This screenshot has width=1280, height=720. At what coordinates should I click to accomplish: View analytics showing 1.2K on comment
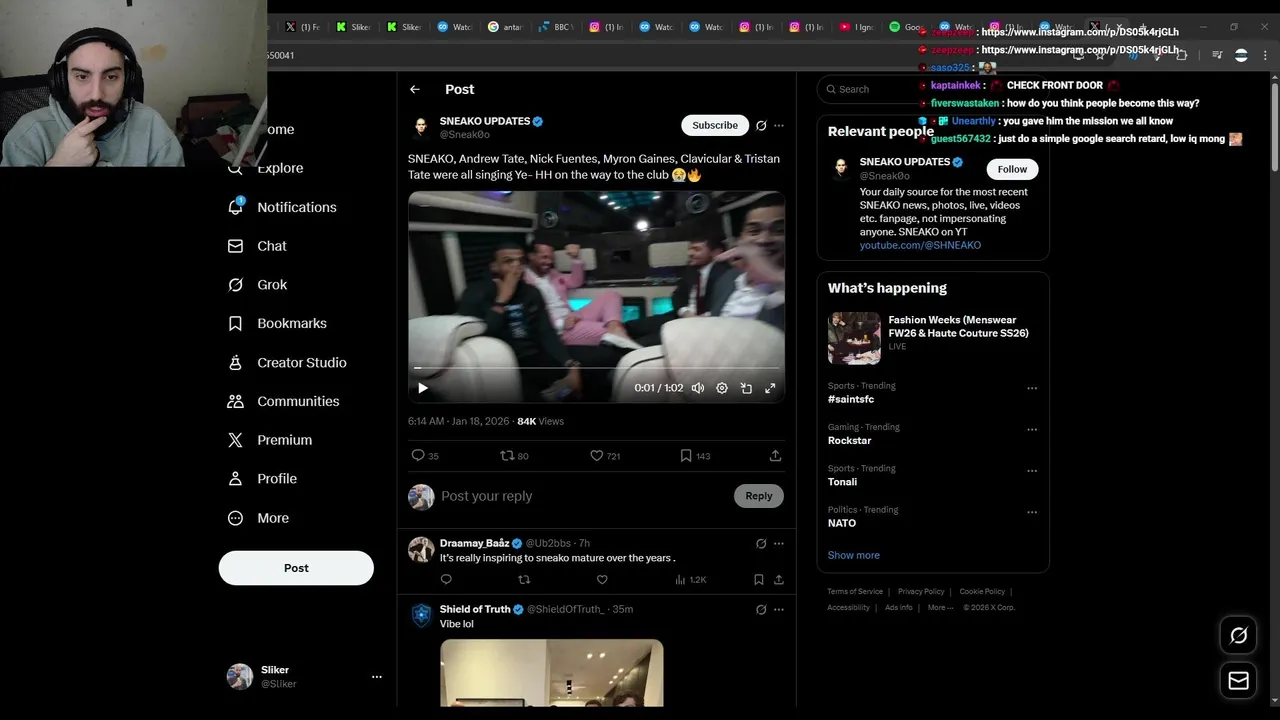click(691, 580)
